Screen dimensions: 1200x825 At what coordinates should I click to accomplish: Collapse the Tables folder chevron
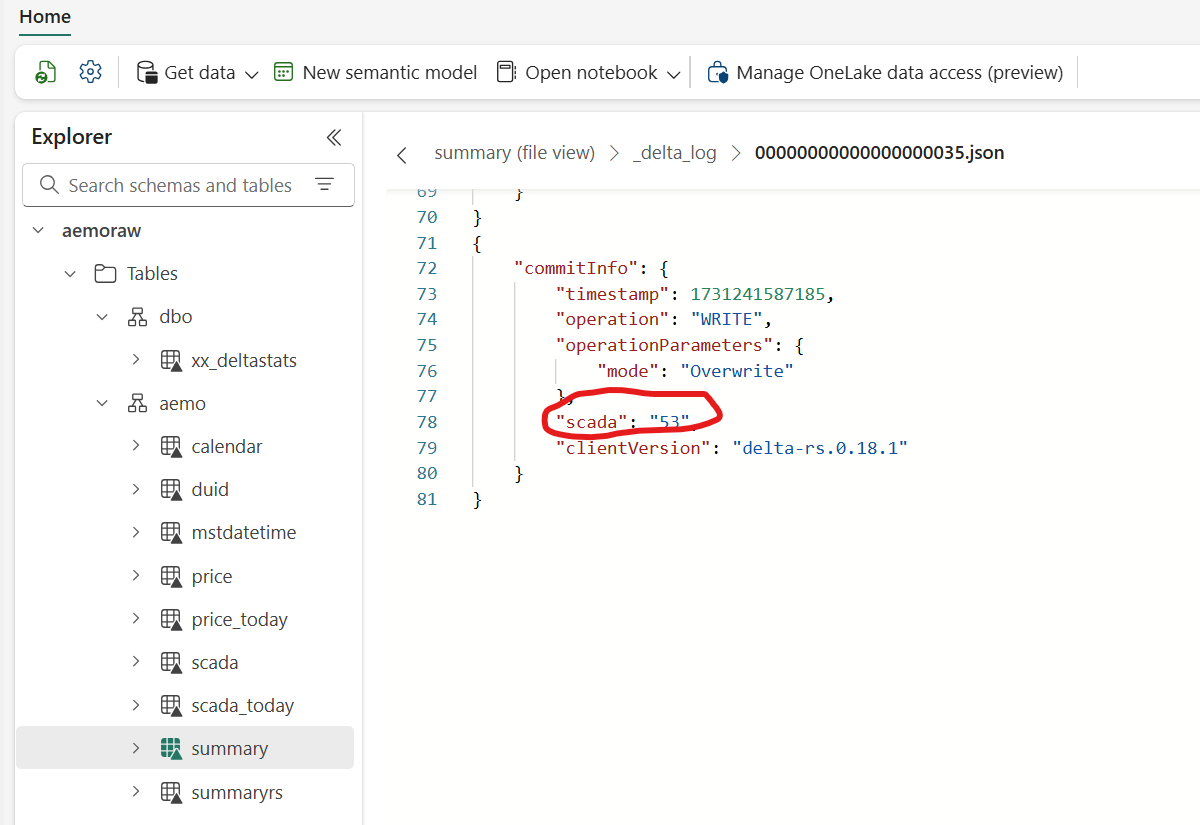(x=70, y=273)
